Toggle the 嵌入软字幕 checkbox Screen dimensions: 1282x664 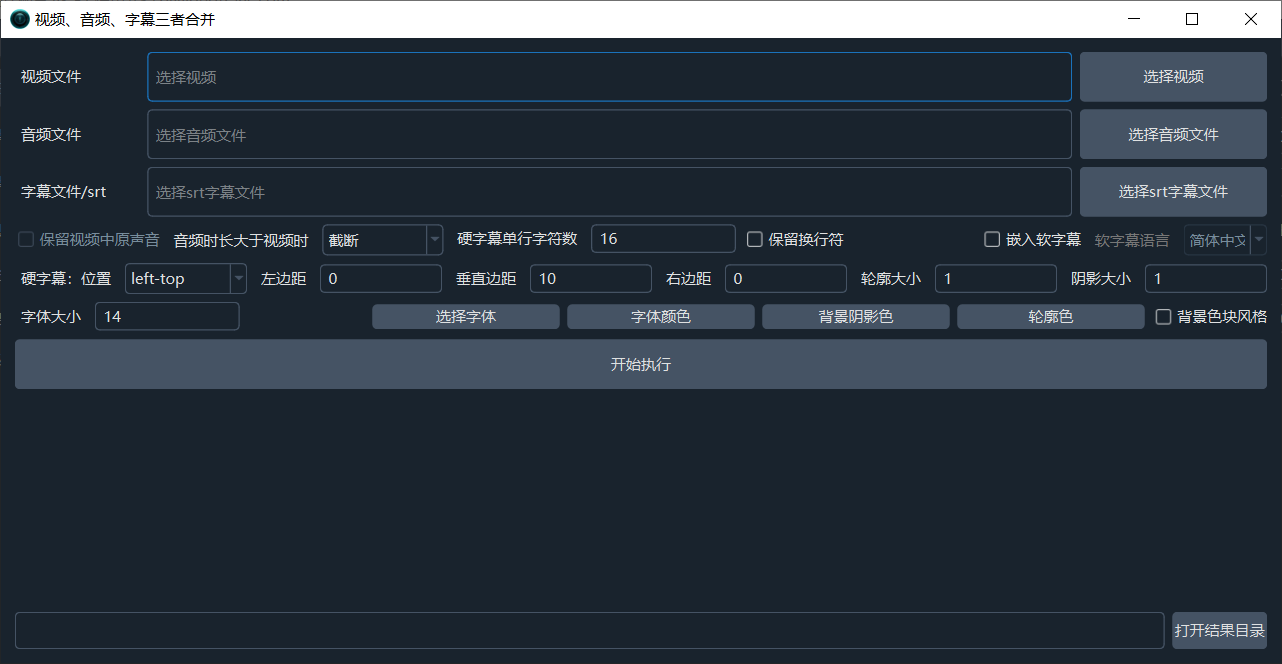pos(993,240)
